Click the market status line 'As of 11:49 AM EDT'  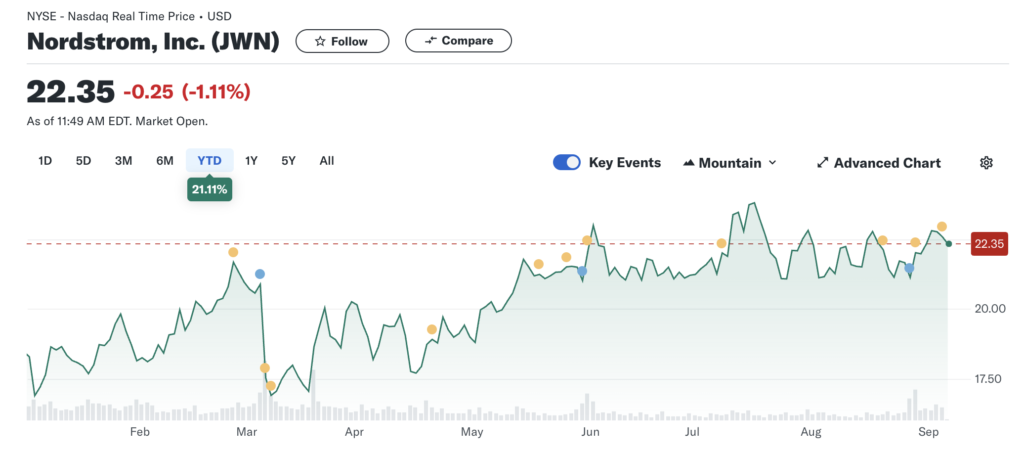click(118, 121)
